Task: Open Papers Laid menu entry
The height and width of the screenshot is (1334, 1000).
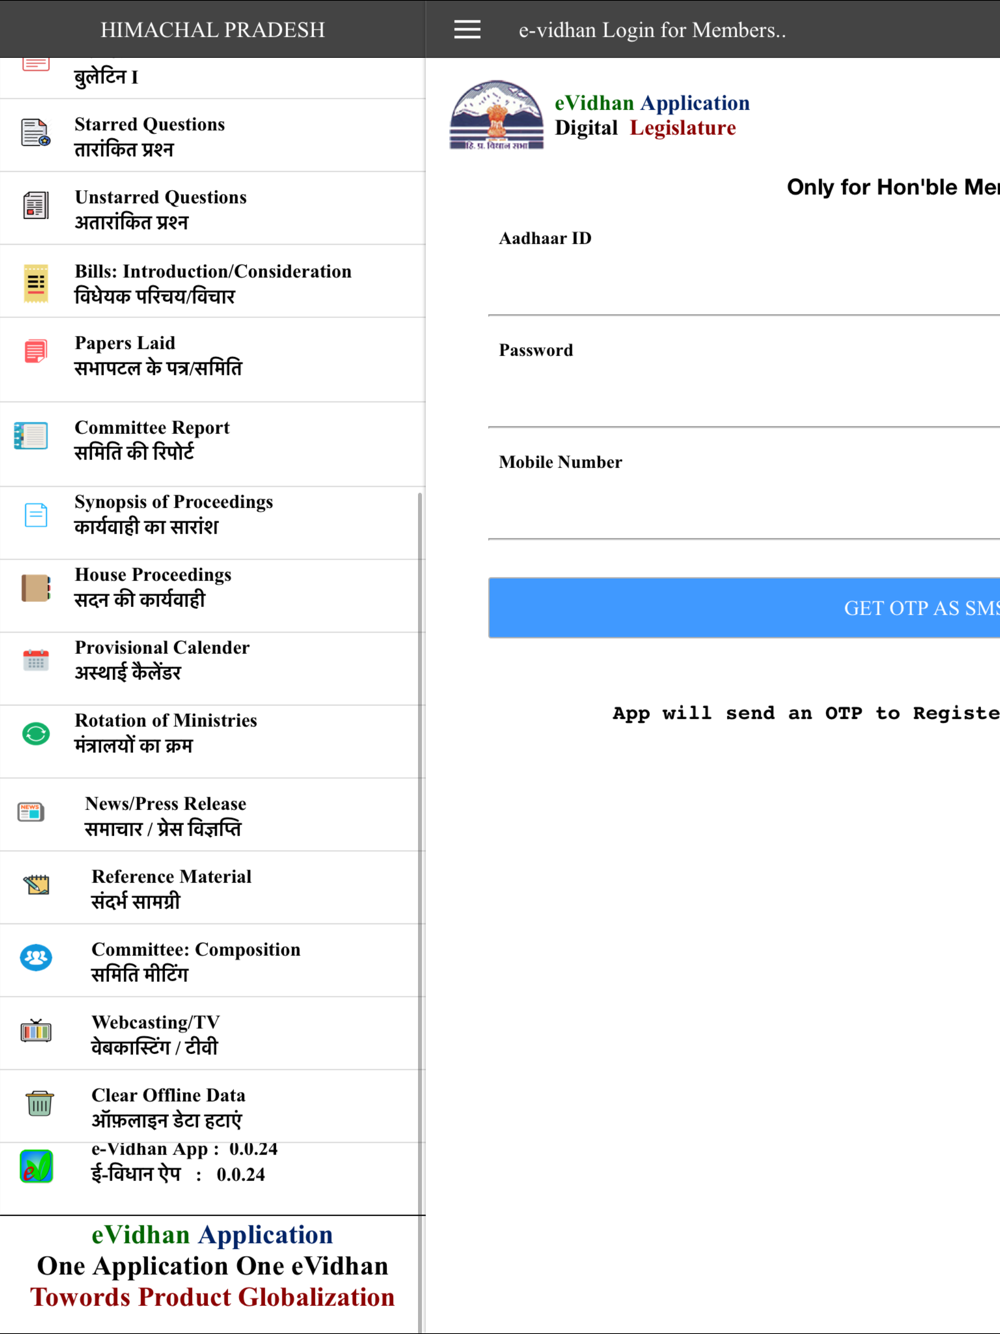Action: pyautogui.click(x=212, y=360)
